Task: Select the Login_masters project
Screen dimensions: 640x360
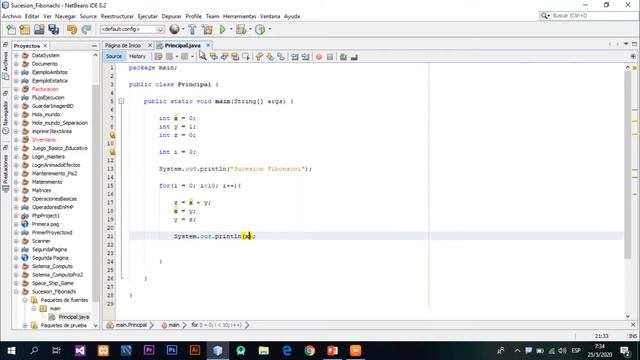Action: point(48,157)
